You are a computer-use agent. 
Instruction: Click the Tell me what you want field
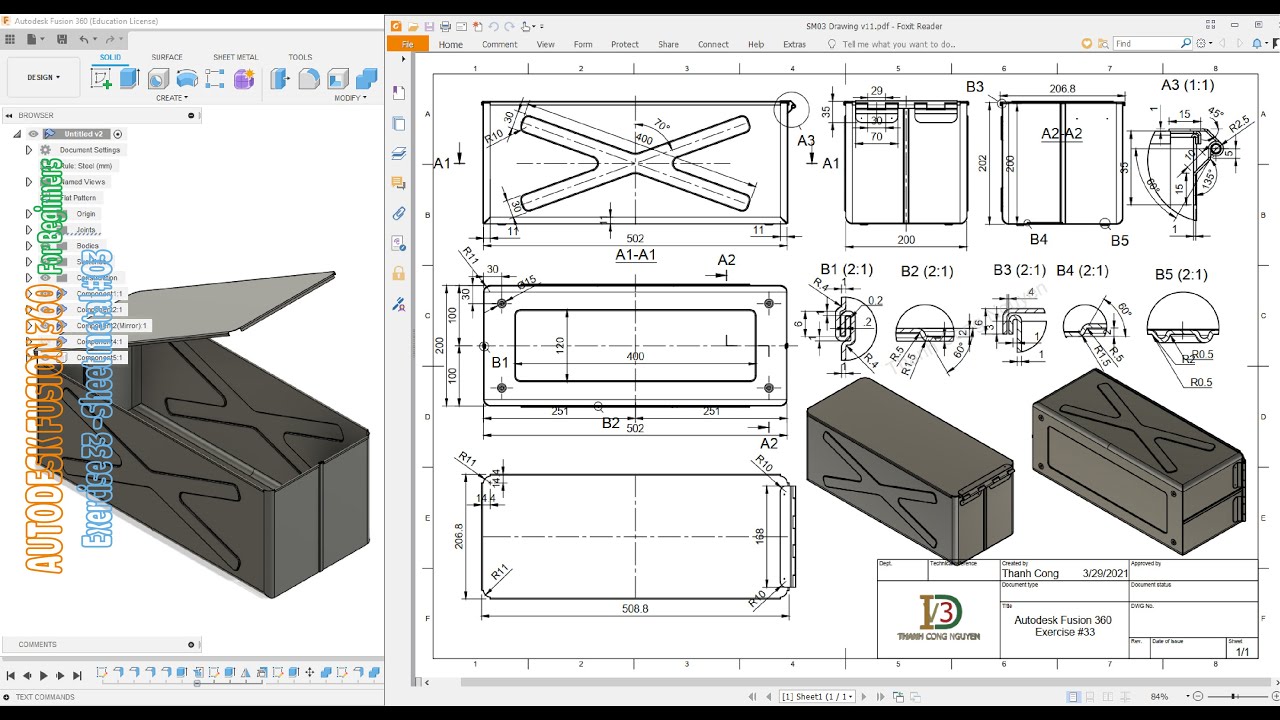point(892,44)
